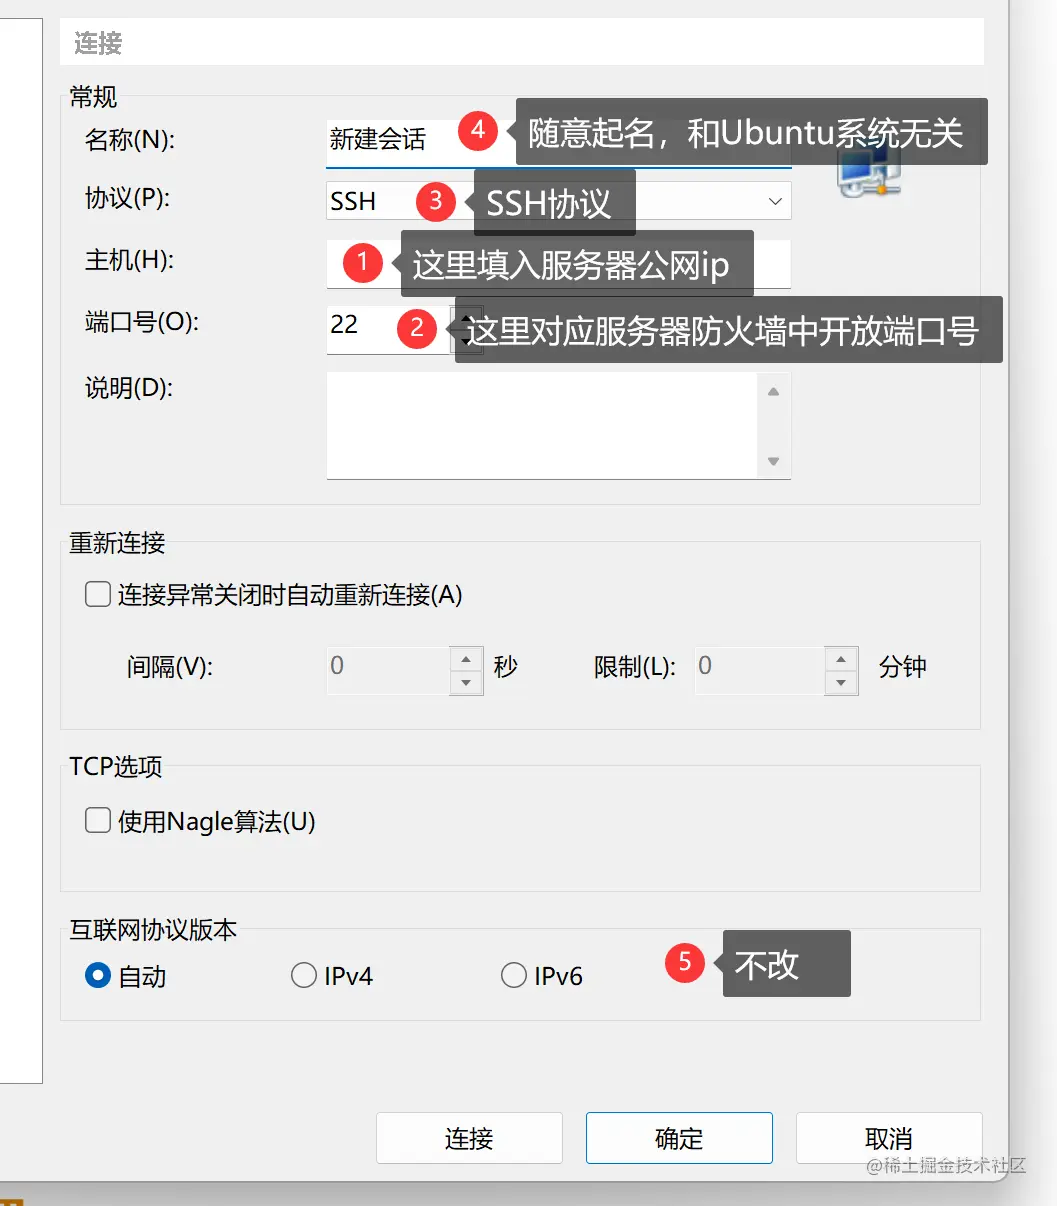Select the 自动 protocol version radio
Image resolution: width=1057 pixels, height=1206 pixels.
pos(98,975)
